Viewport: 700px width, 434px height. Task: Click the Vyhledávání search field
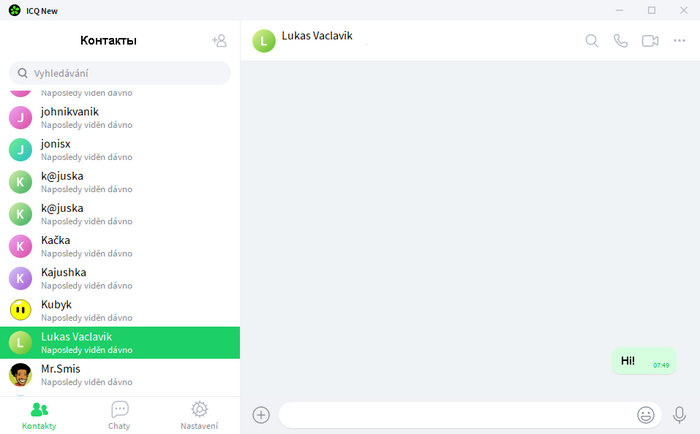[x=120, y=73]
